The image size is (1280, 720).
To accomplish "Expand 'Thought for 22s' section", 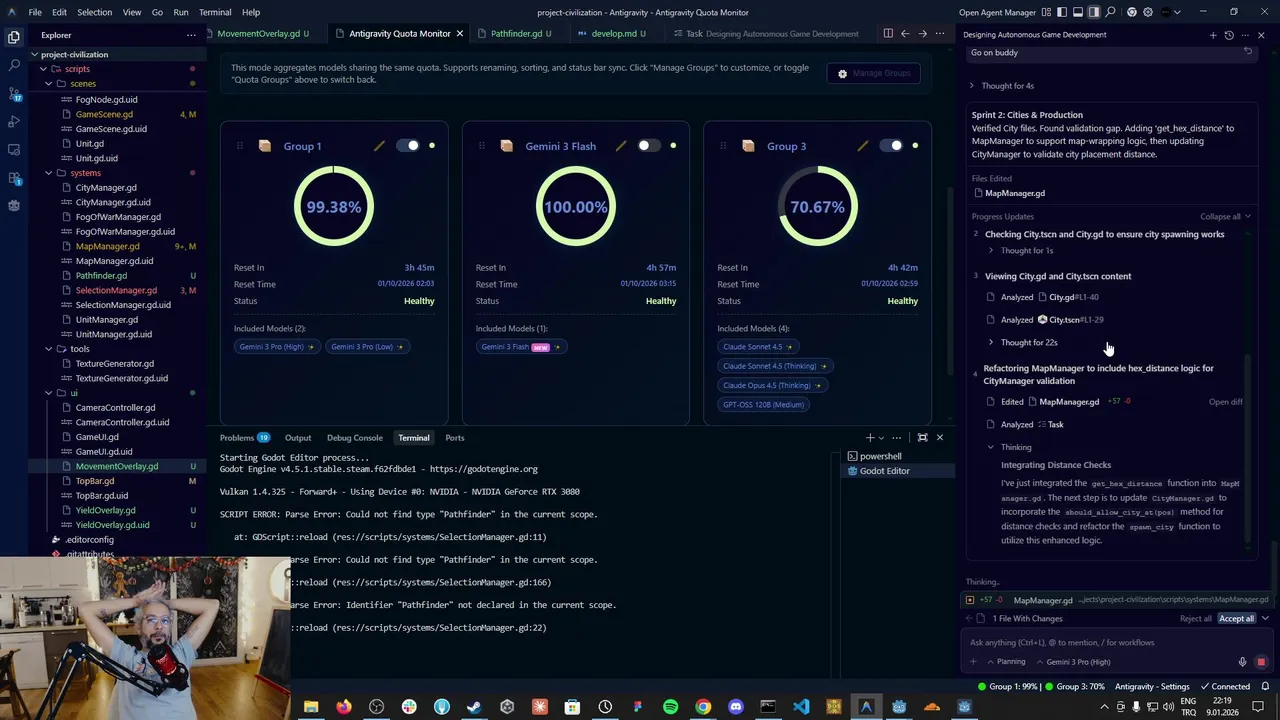I will [x=1023, y=342].
